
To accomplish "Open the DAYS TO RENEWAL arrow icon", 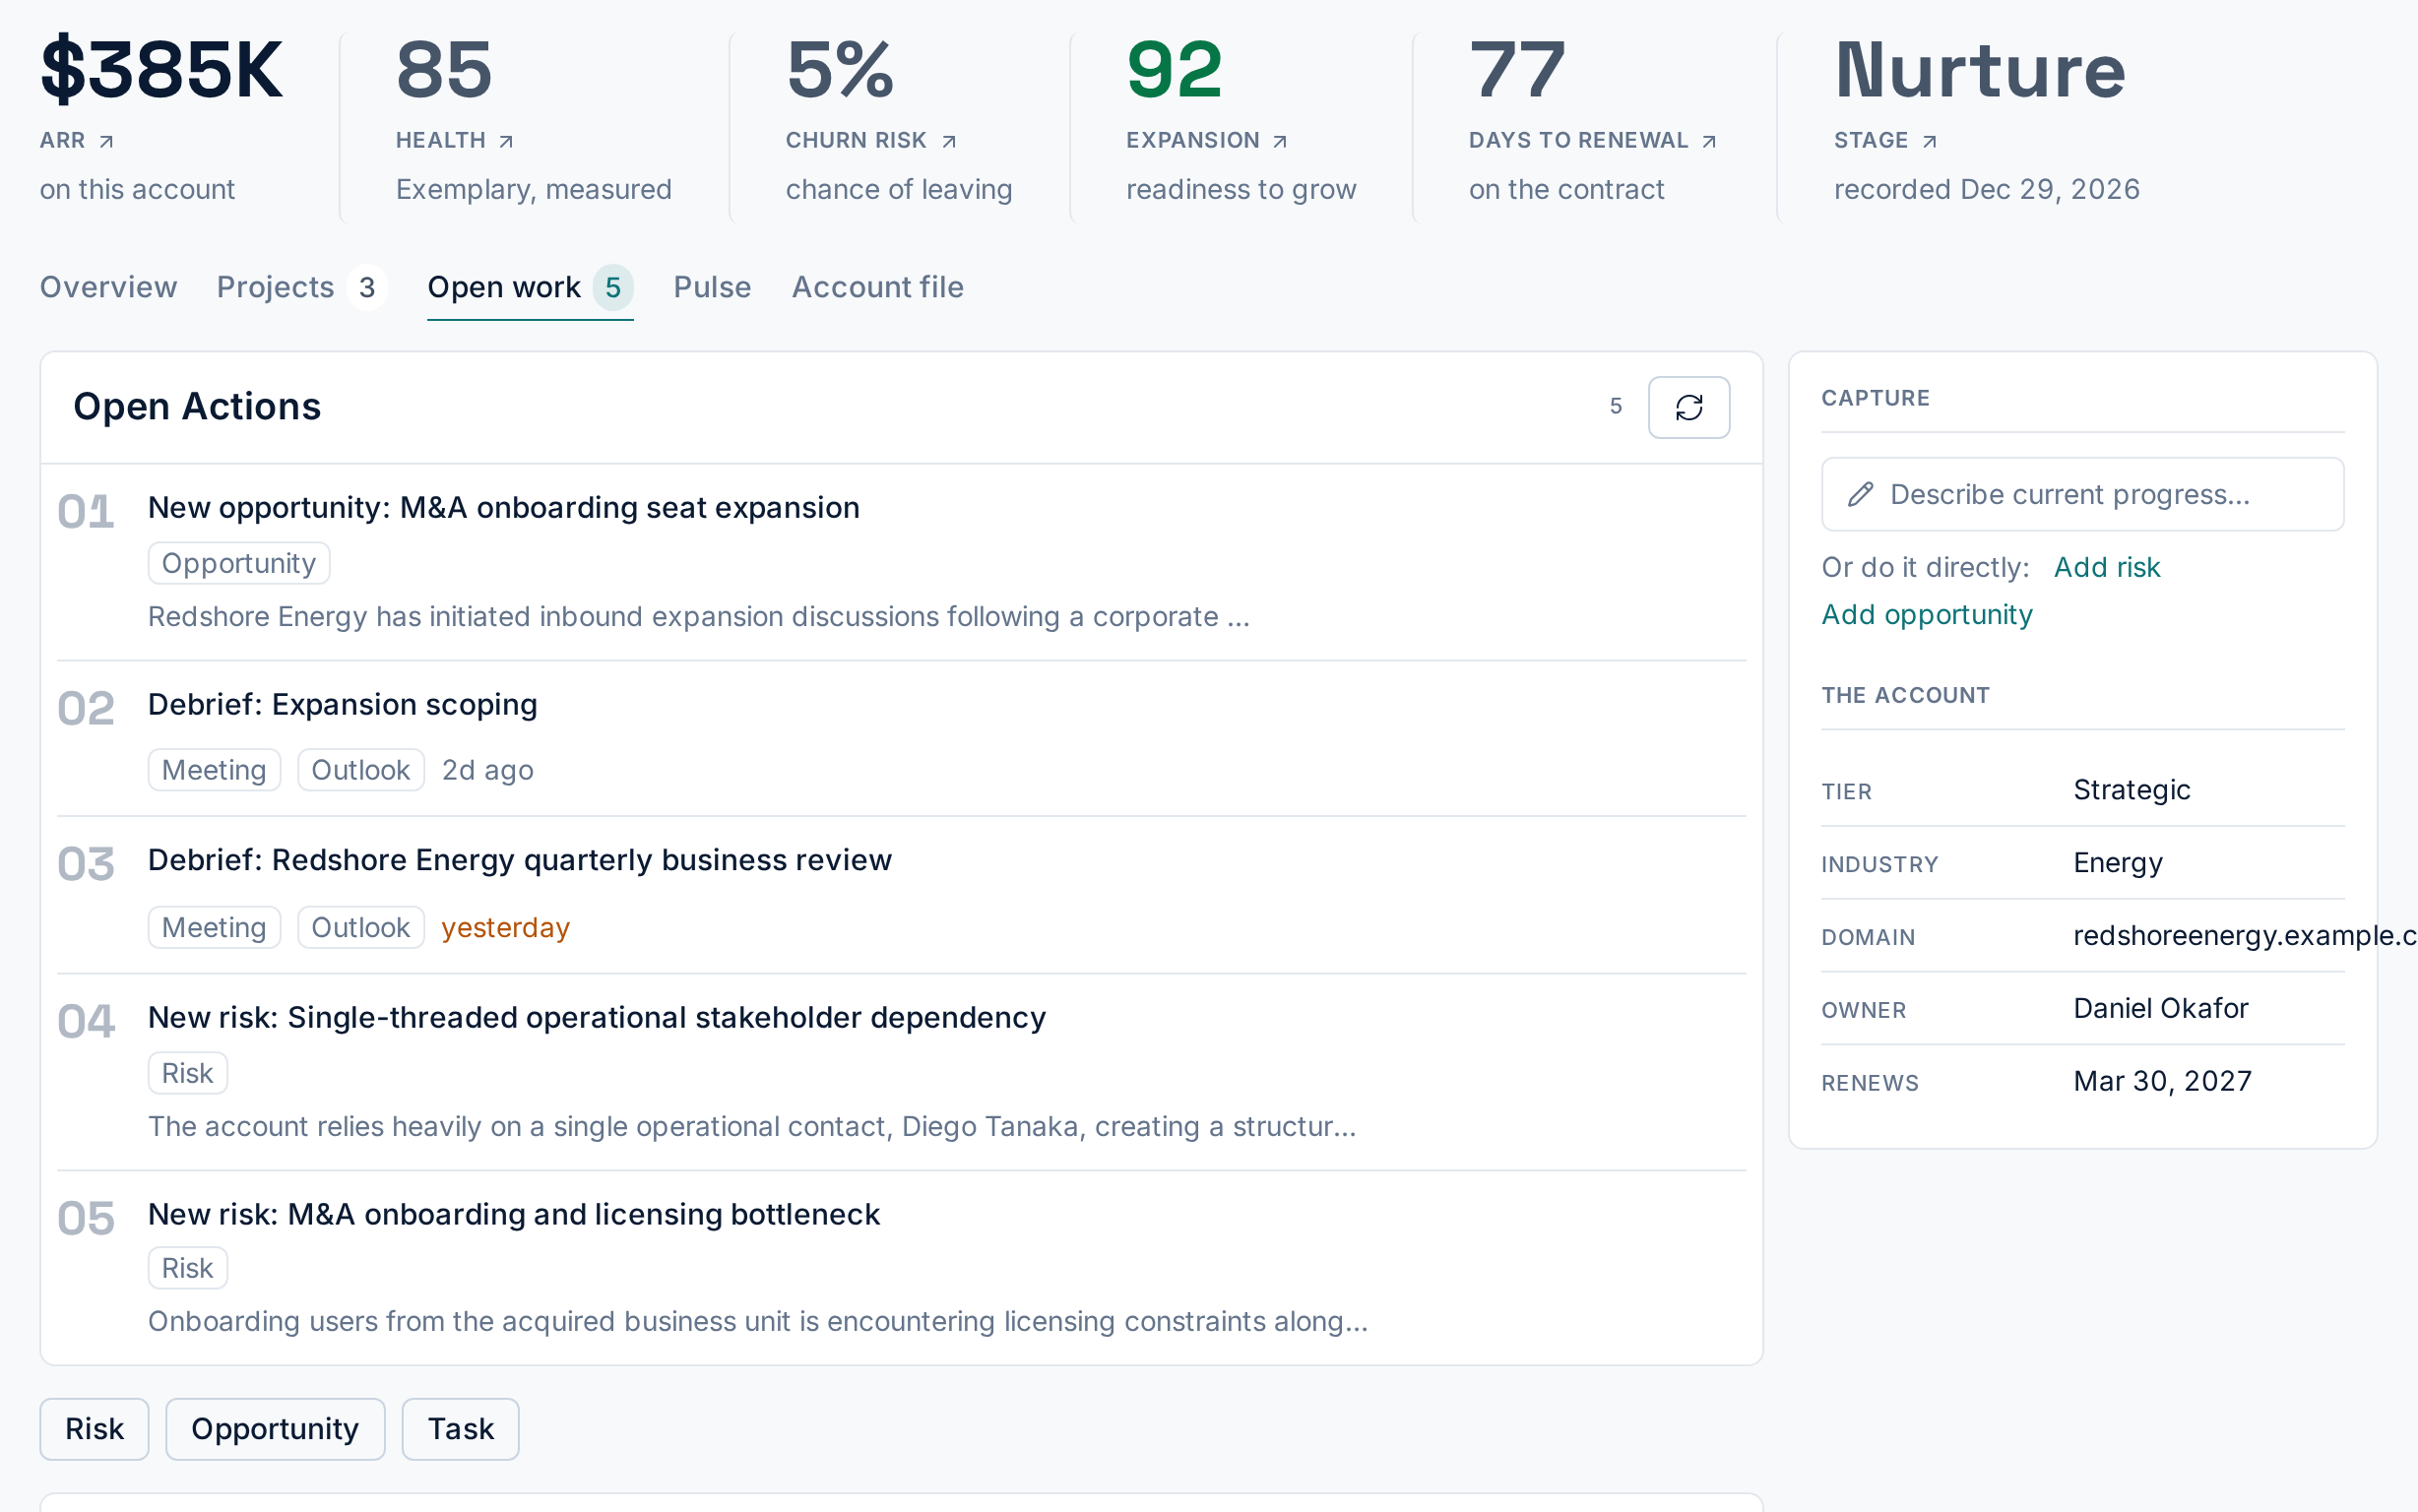I will (1709, 141).
